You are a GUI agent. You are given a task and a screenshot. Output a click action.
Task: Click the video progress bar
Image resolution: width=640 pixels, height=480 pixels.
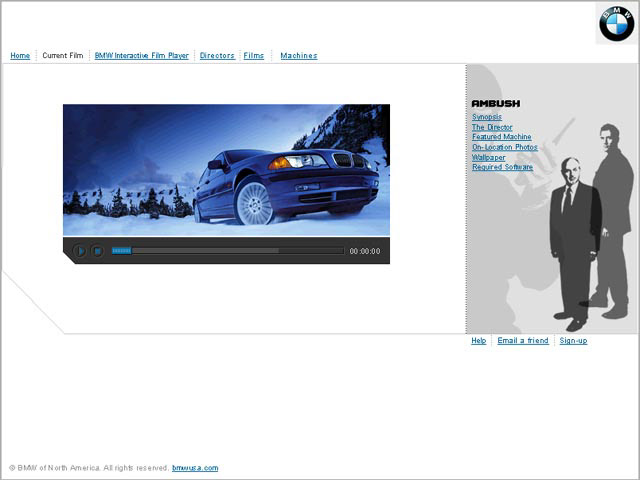228,251
